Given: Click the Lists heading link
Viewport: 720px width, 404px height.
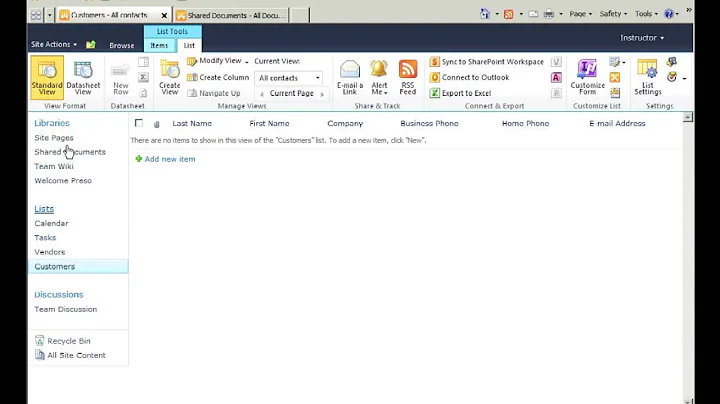Looking at the screenshot, I should [44, 209].
